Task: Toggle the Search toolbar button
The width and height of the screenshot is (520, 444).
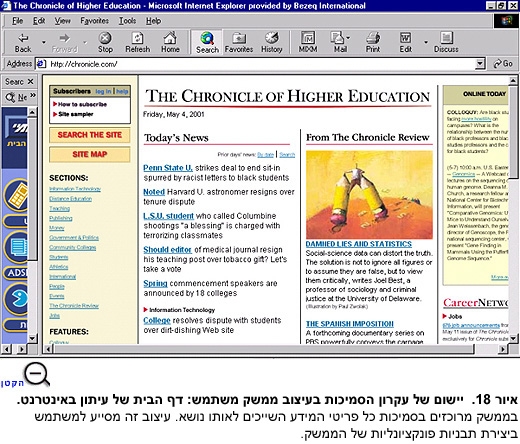Action: click(207, 43)
